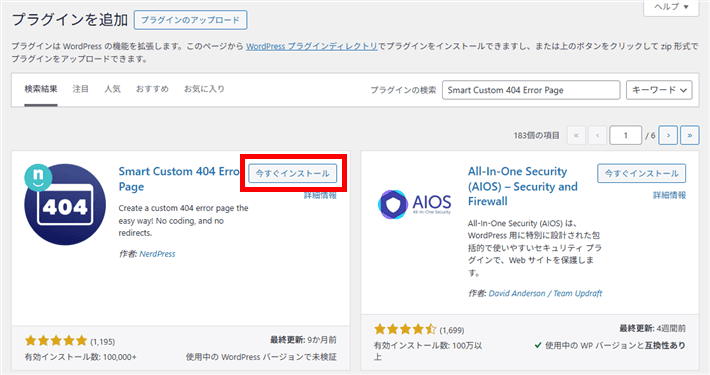The height and width of the screenshot is (375, 710).
Task: Click the AIOS plugin logo
Action: [414, 205]
